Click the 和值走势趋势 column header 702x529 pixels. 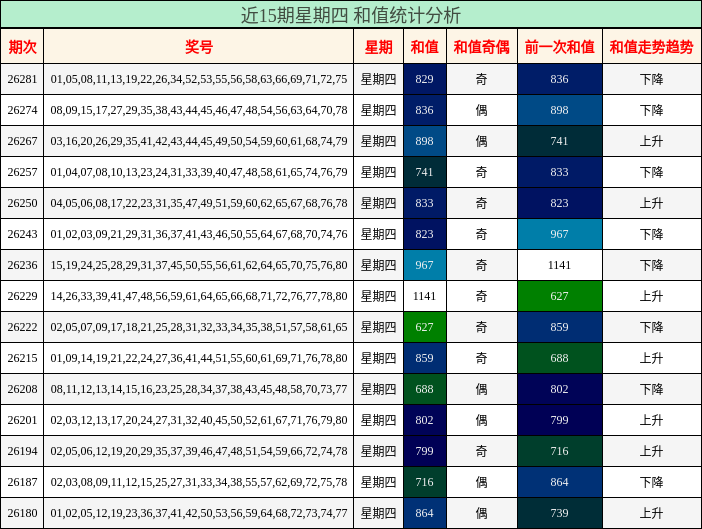coord(652,47)
